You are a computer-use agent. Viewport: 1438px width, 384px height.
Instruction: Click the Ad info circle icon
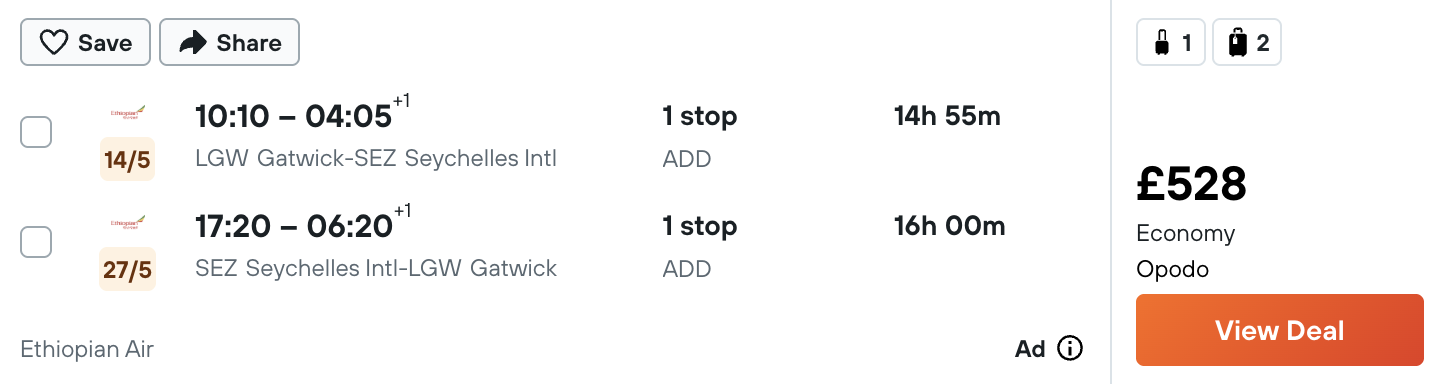tap(1070, 348)
